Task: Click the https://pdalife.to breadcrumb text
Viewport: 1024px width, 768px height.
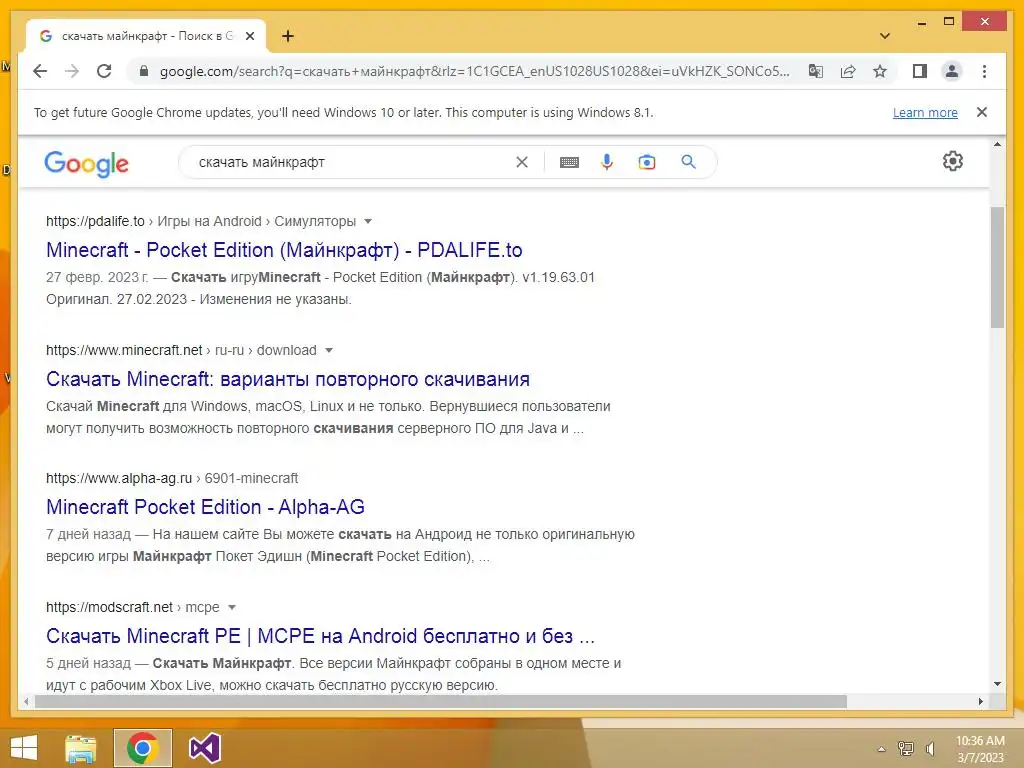Action: coord(95,221)
